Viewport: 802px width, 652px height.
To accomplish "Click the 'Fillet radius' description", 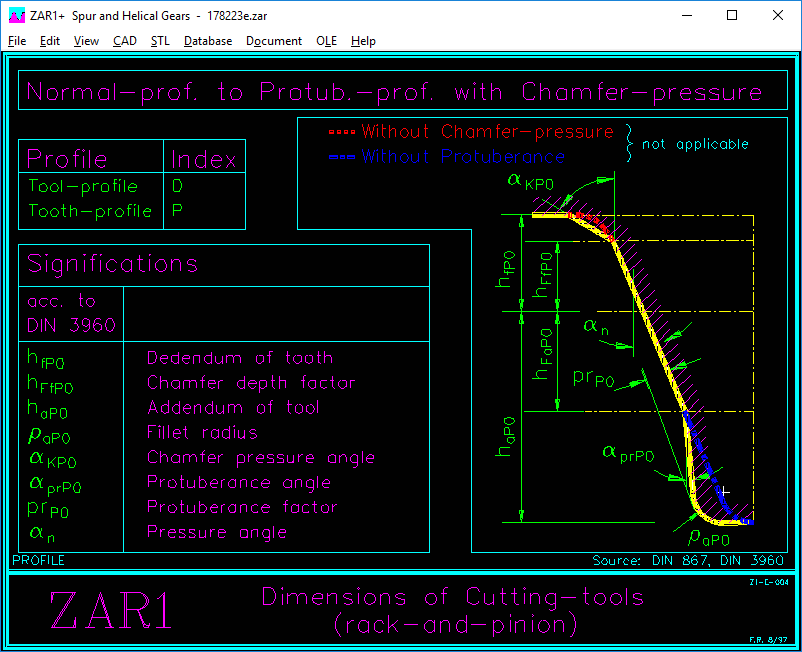I will (x=202, y=433).
